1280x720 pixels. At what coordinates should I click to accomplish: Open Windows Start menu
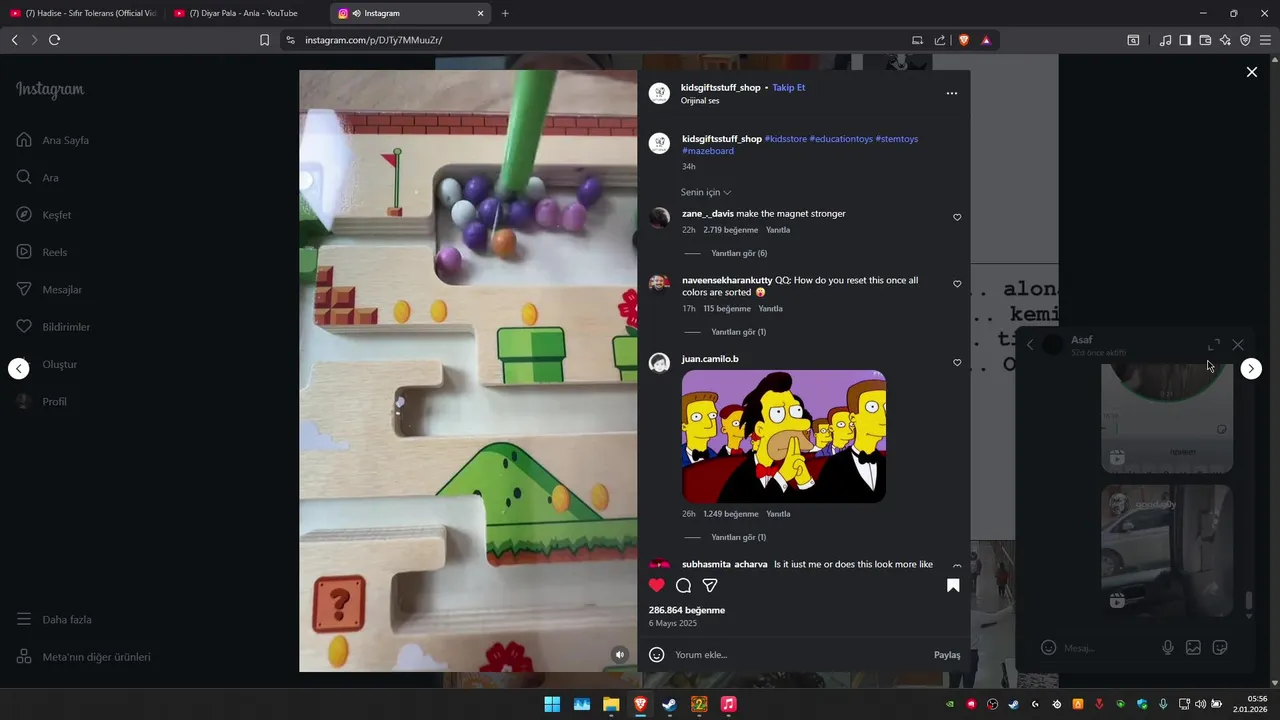[x=552, y=704]
